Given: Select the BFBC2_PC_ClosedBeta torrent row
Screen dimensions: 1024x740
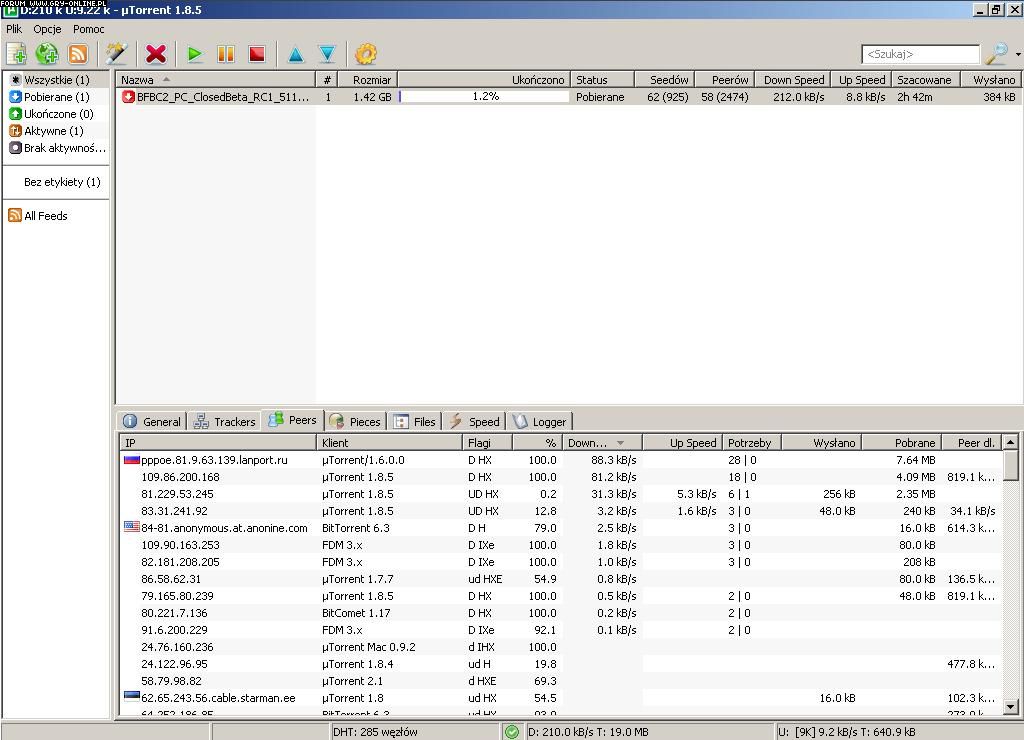Looking at the screenshot, I should point(568,97).
